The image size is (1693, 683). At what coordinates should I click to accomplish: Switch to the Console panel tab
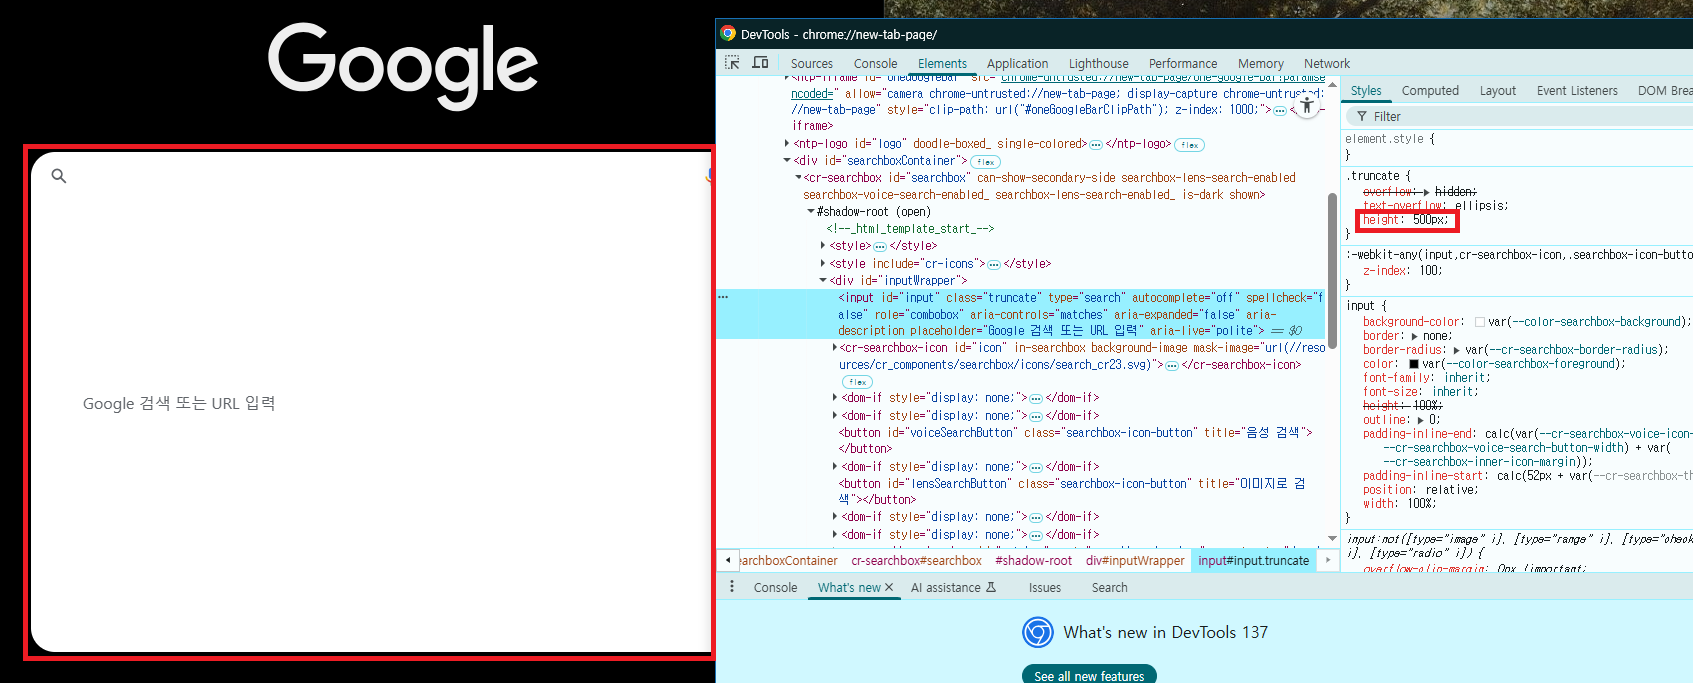(x=876, y=63)
